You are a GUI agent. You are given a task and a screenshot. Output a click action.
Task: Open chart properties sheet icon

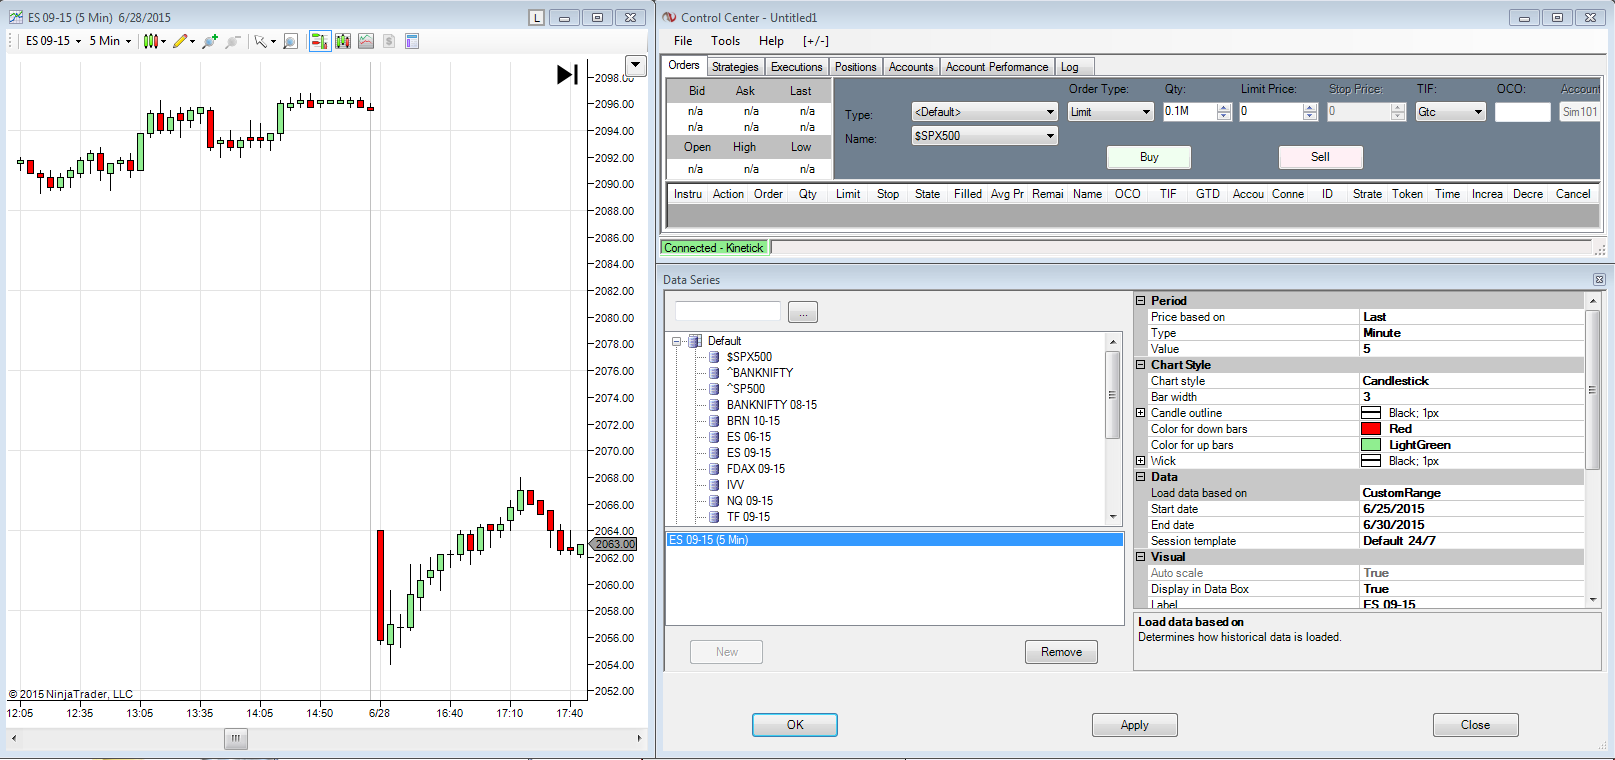pyautogui.click(x=412, y=41)
